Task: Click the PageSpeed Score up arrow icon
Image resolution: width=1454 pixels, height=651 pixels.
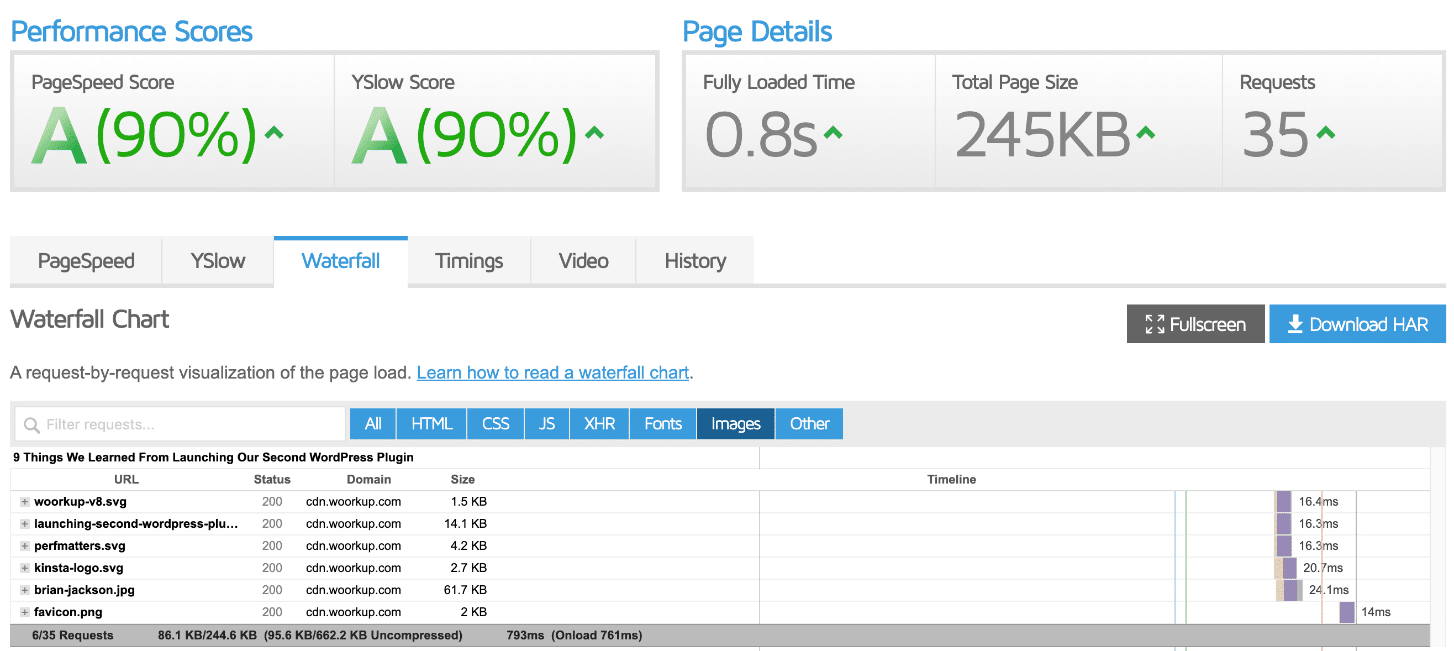Action: pos(273,132)
